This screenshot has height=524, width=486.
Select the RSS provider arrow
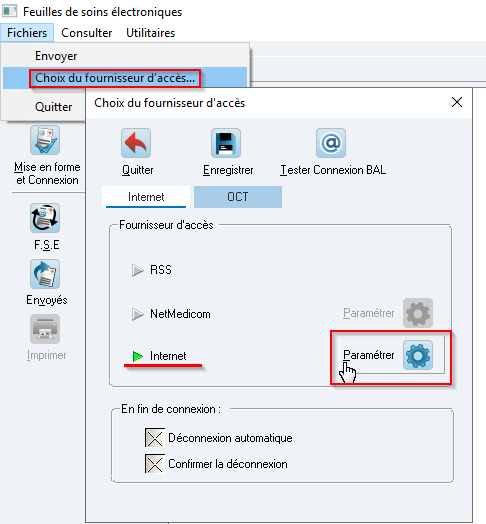click(x=137, y=270)
